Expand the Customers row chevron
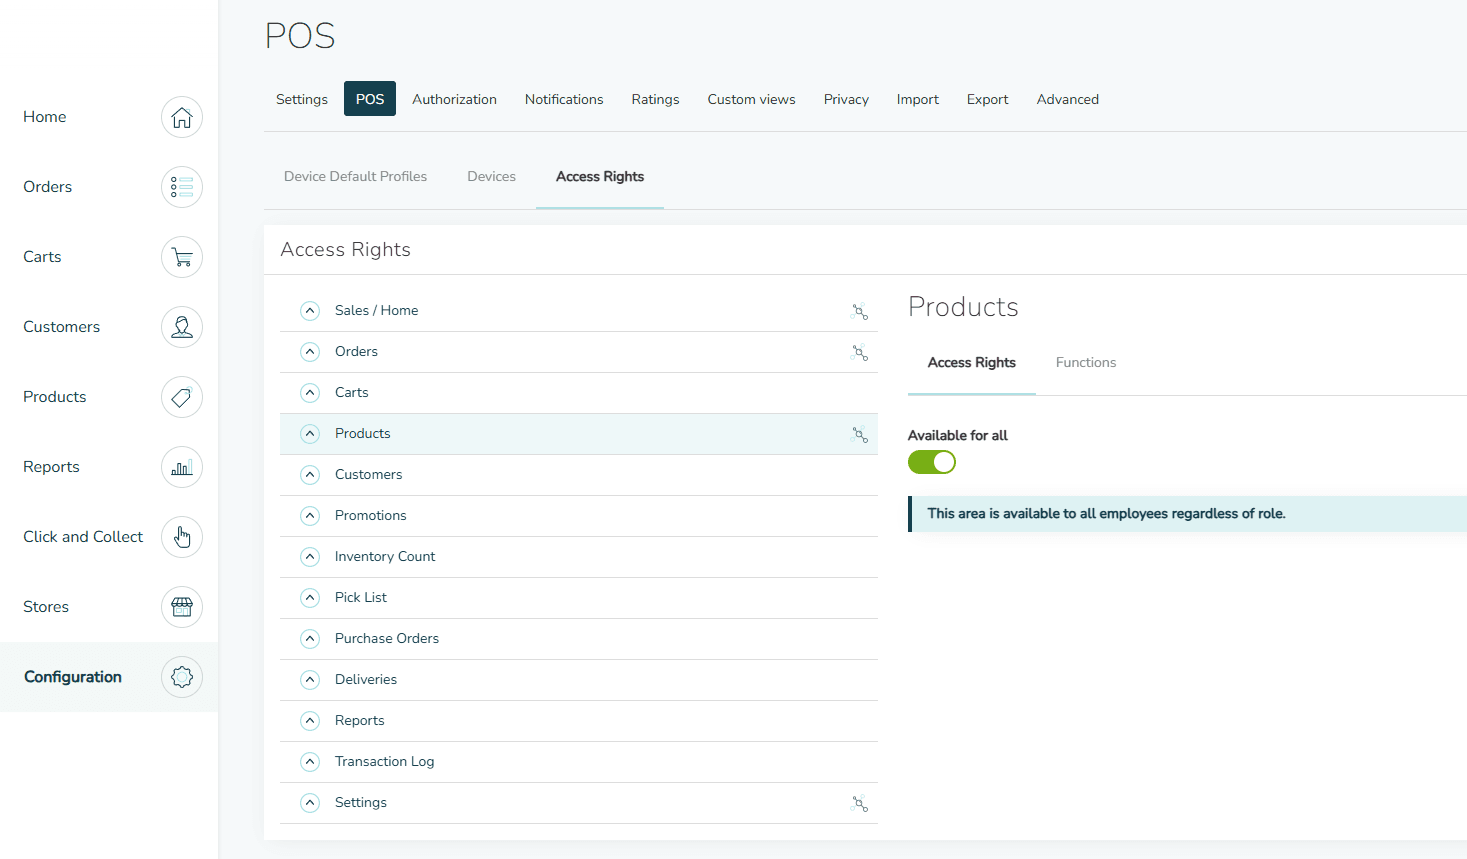The image size is (1467, 859). click(310, 475)
